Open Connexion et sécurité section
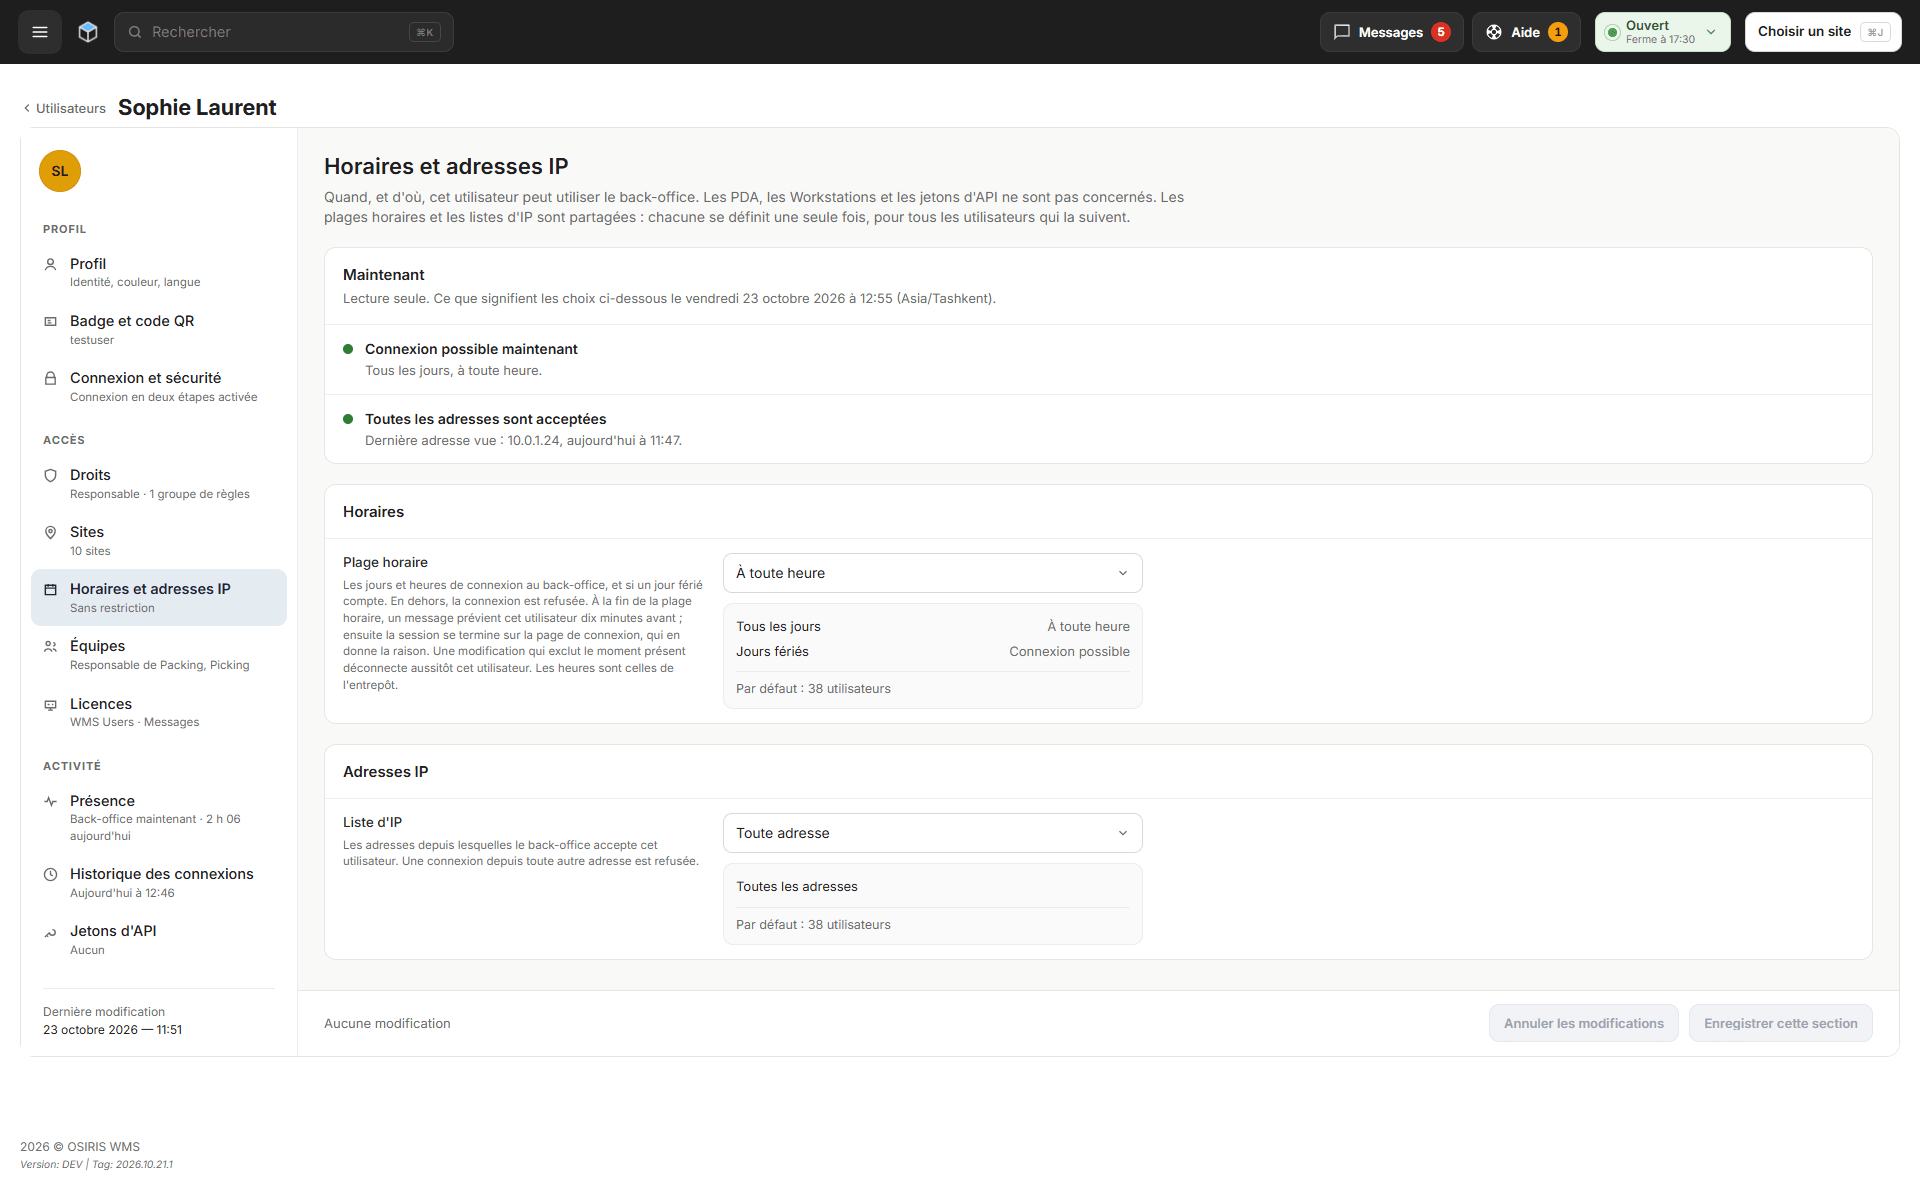This screenshot has width=1920, height=1198. 159,387
